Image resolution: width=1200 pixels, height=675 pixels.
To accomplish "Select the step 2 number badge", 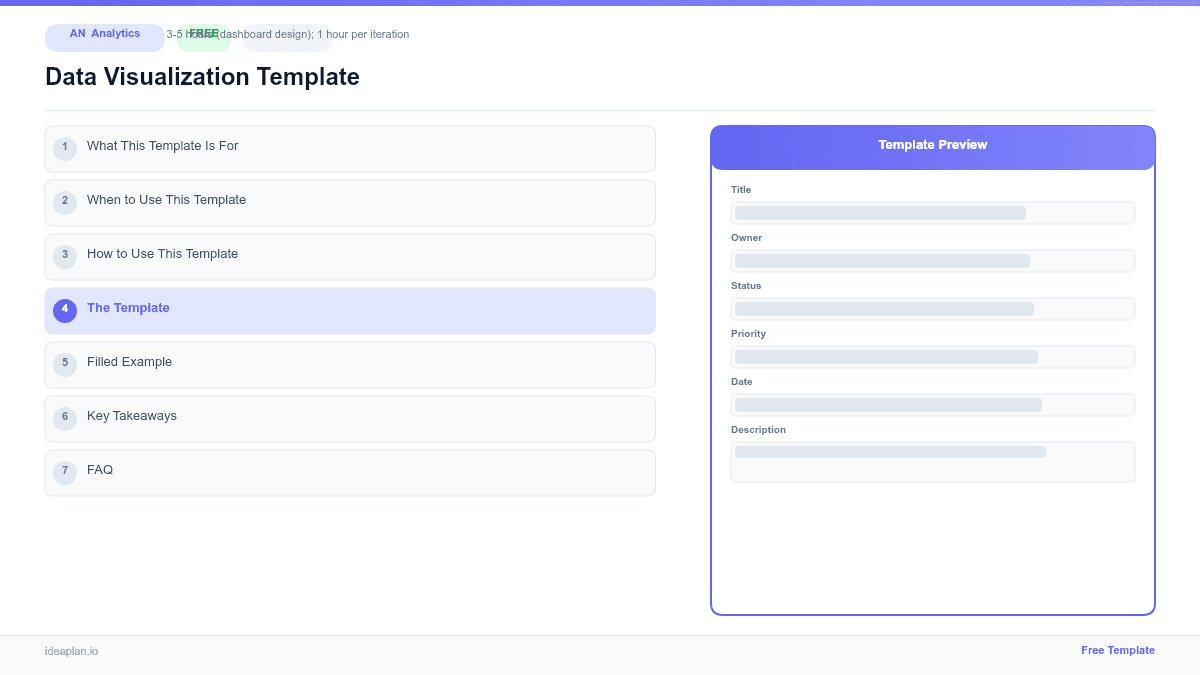I will click(x=65, y=202).
